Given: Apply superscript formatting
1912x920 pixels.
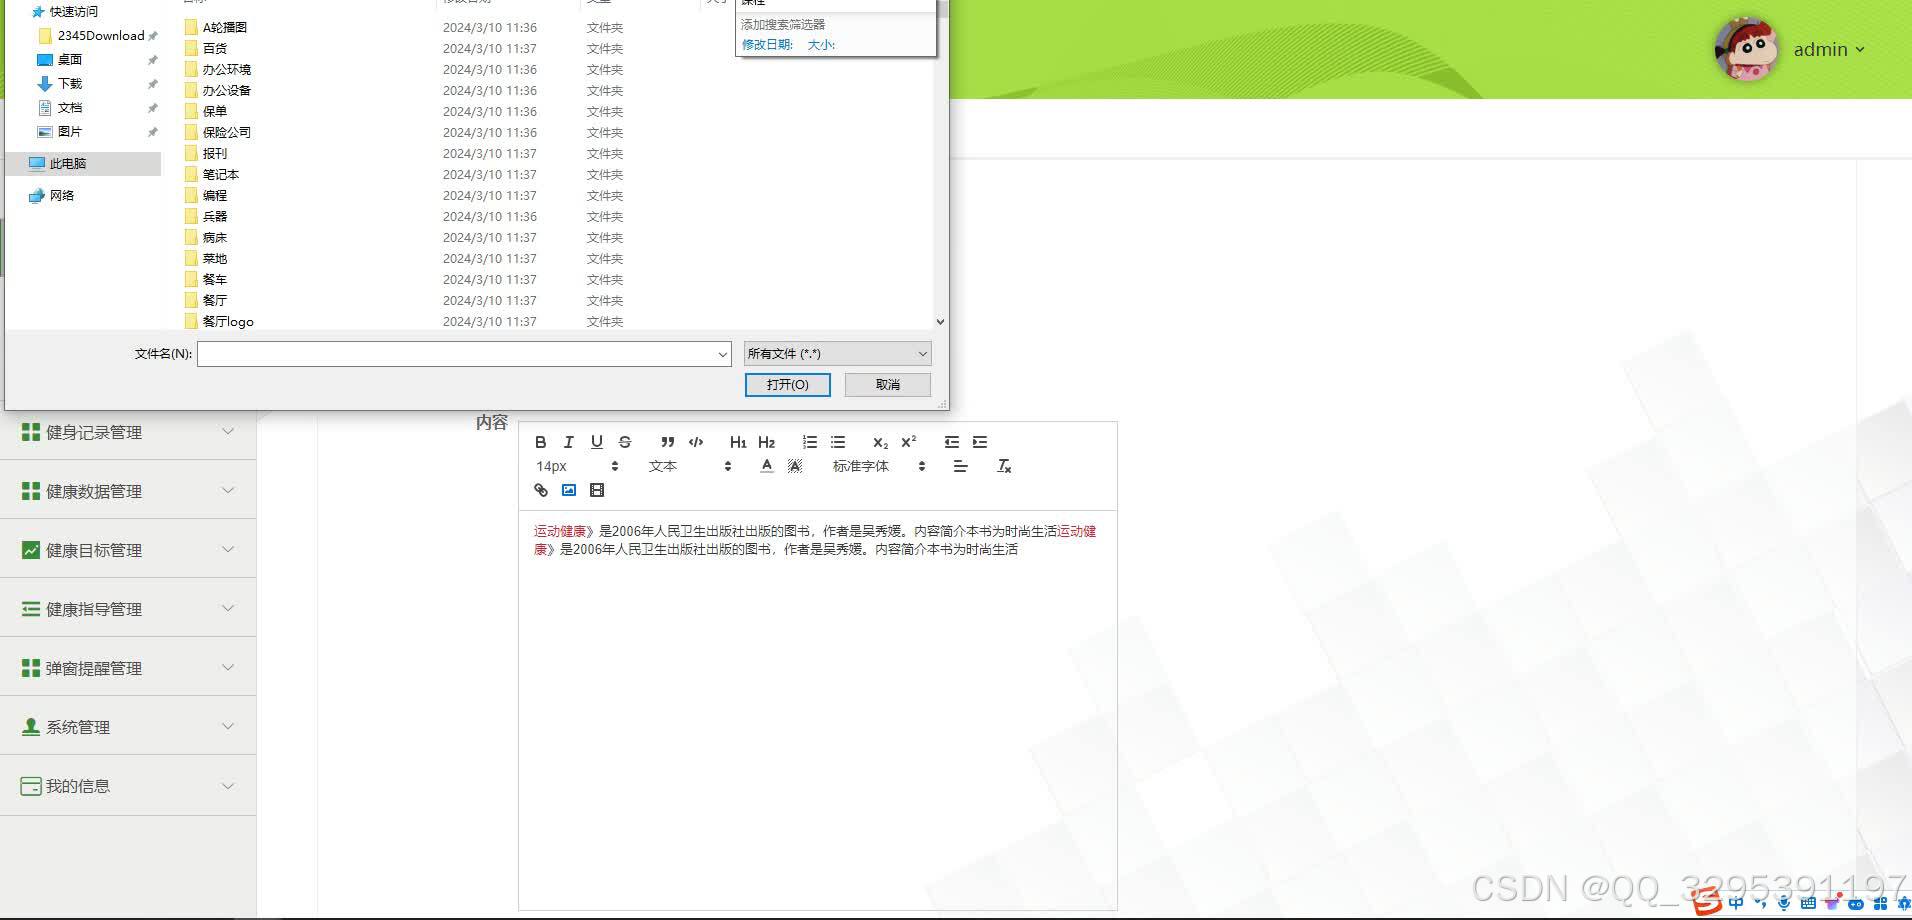Looking at the screenshot, I should [909, 442].
